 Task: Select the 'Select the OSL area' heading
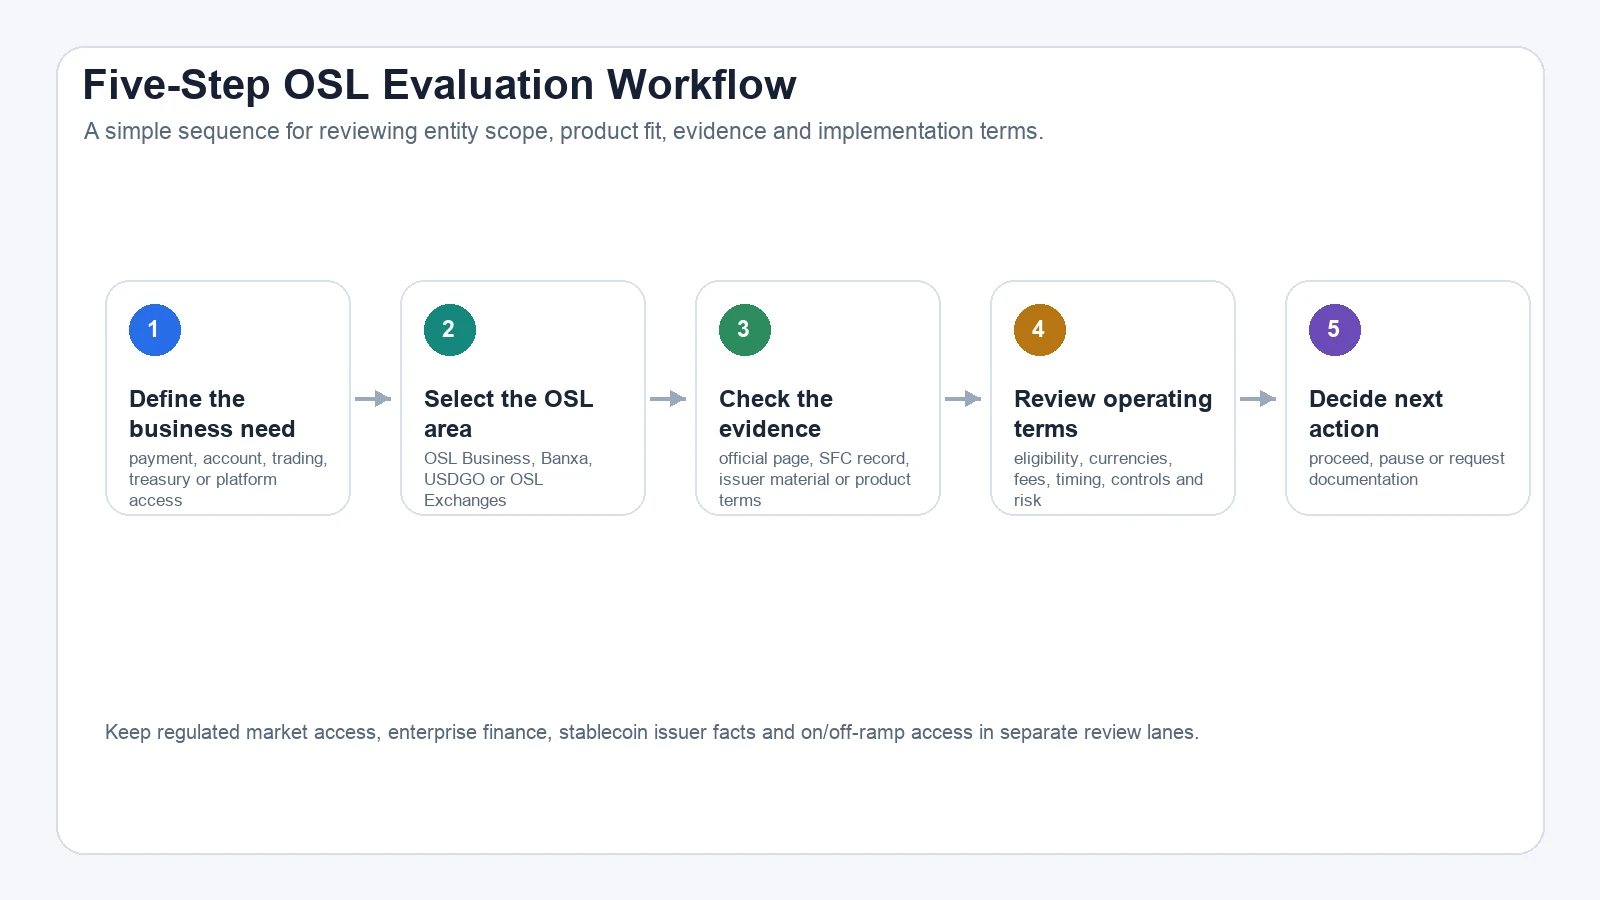coord(508,414)
